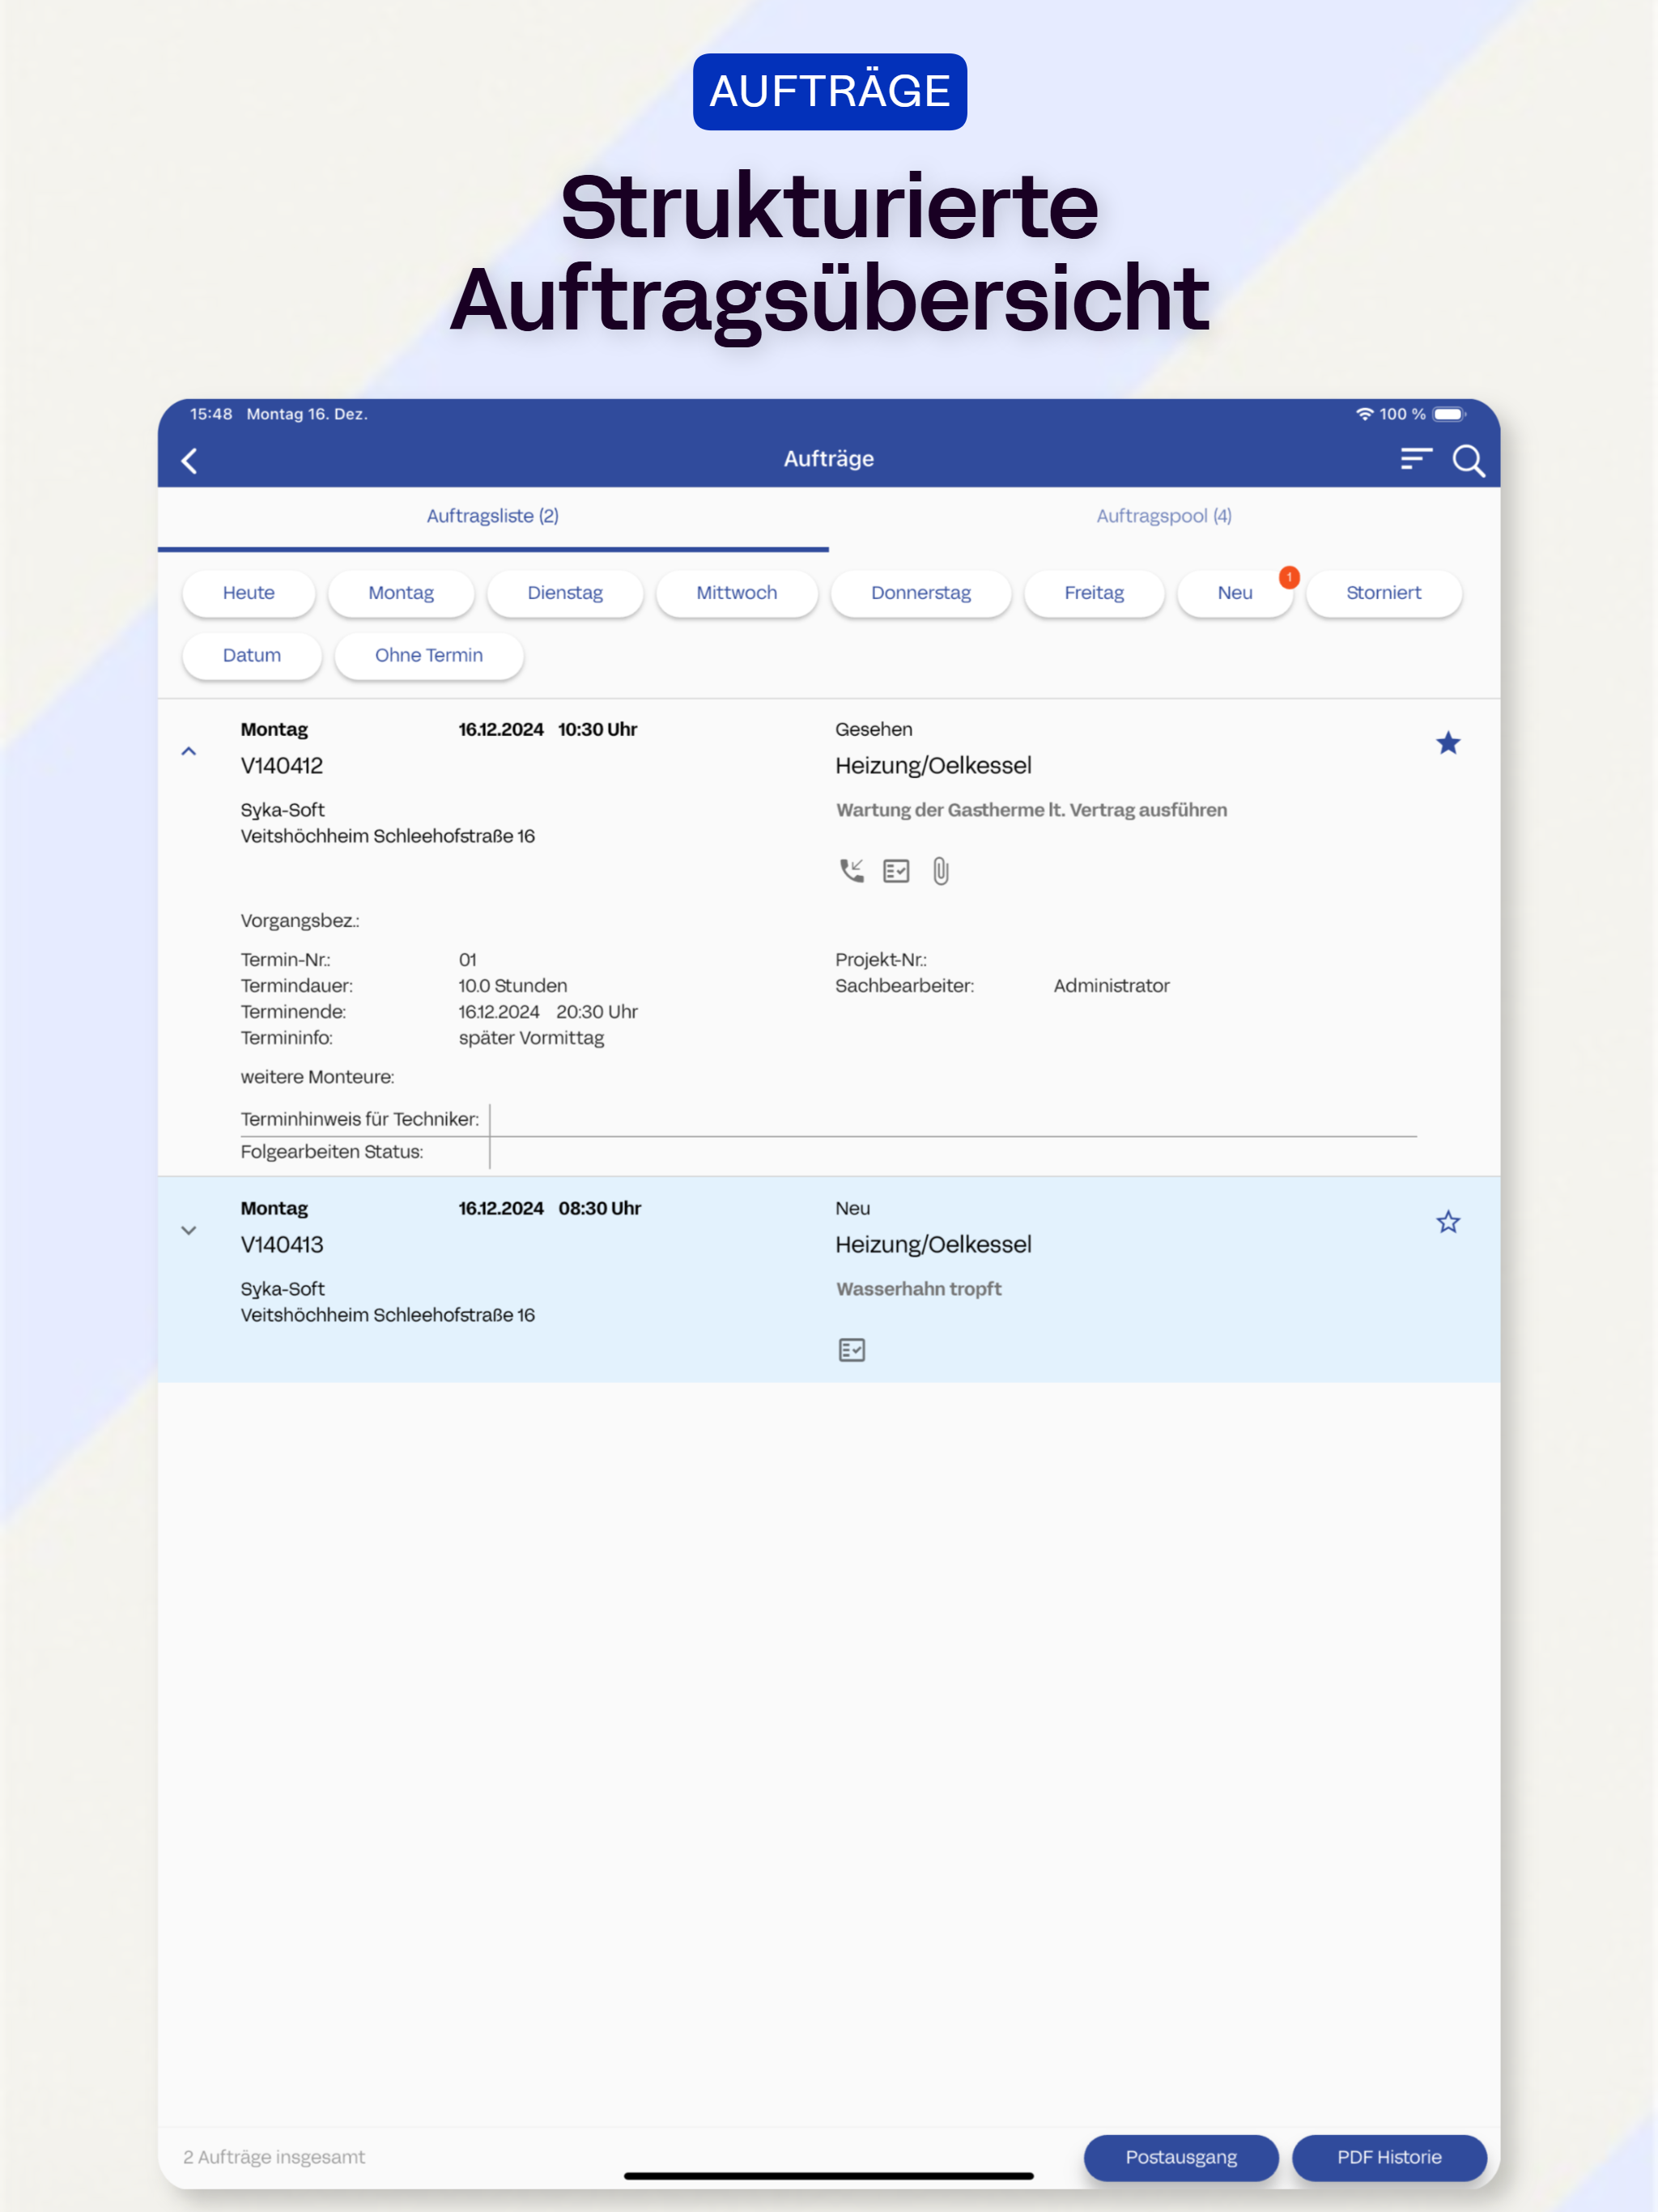
Task: Unfavorite order V140412 via filled star
Action: point(1447,742)
